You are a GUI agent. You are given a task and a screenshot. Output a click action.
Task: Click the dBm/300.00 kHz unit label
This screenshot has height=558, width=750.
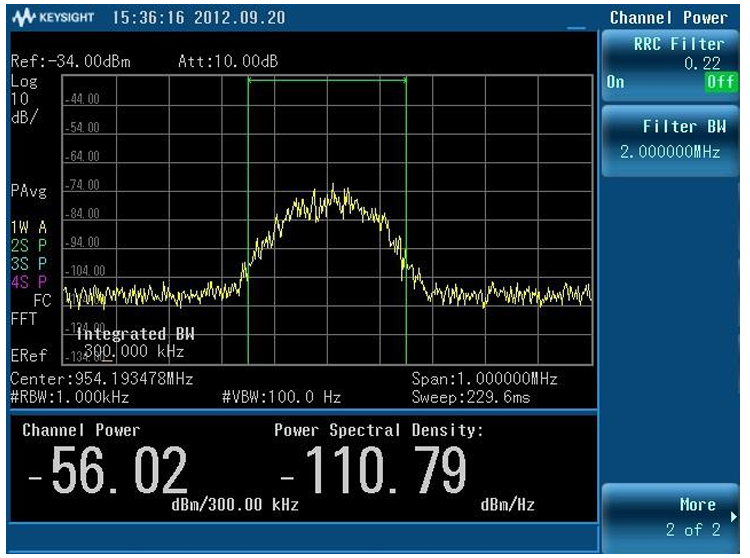235,505
